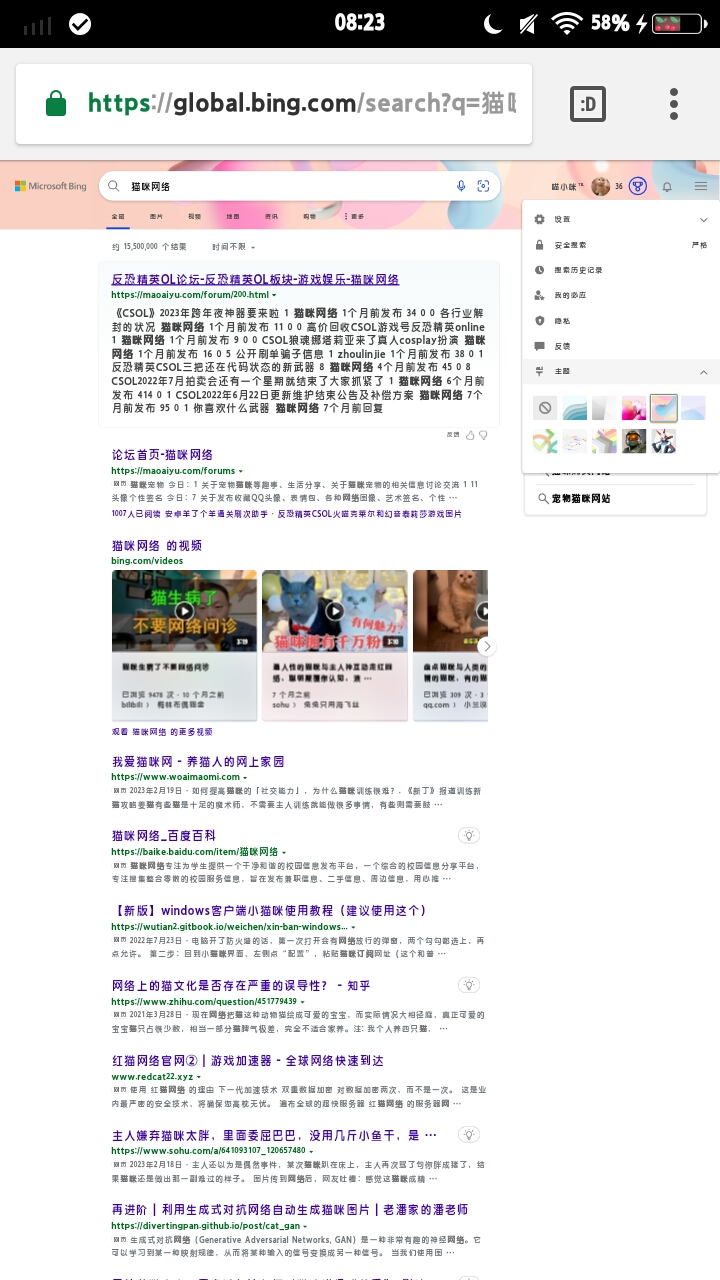Click the My Bing person icon
This screenshot has height=1280, width=720.
(540, 295)
